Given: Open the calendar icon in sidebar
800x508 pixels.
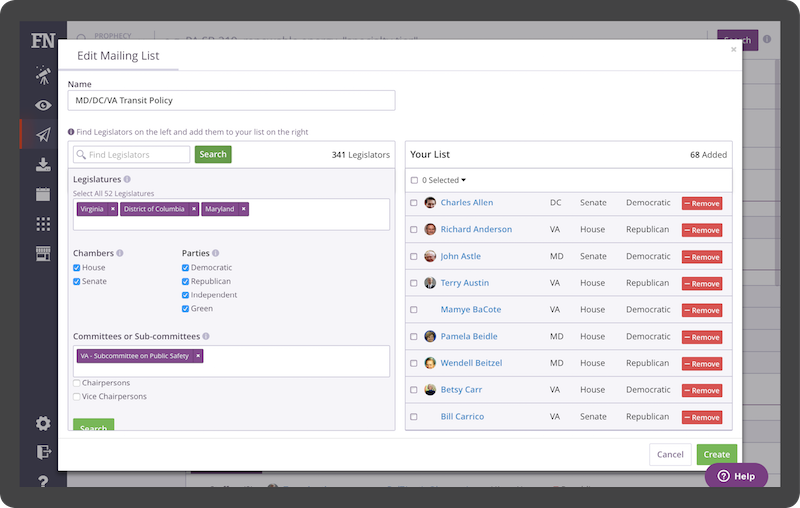Looking at the screenshot, I should click(x=43, y=194).
